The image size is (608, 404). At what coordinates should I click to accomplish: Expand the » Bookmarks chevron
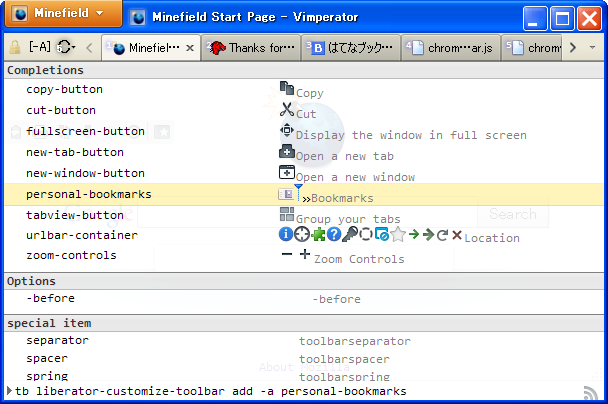[306, 199]
